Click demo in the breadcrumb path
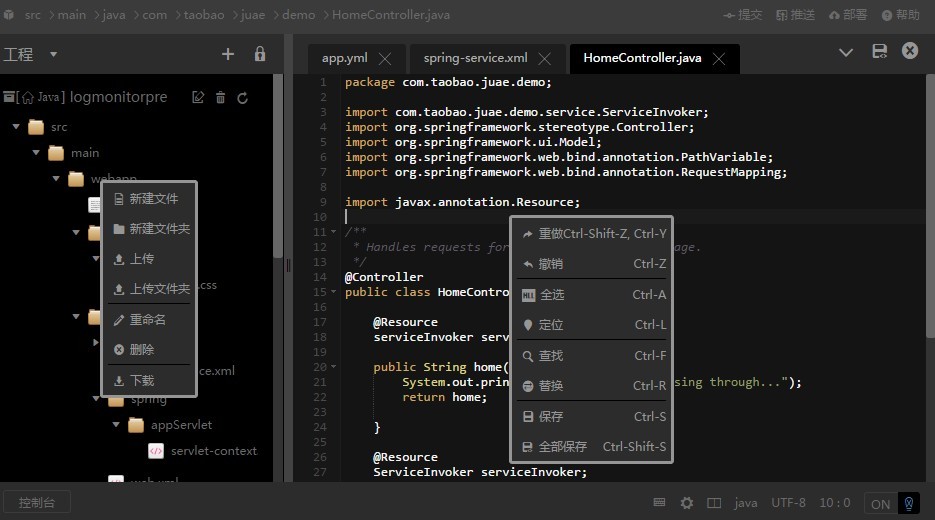Screen dimensions: 935x520 (298, 15)
